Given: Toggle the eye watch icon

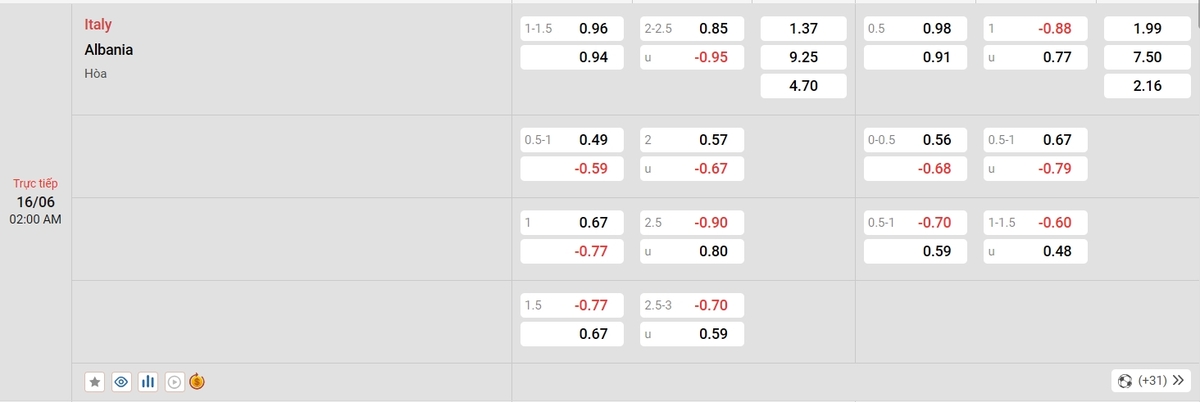Looking at the screenshot, I should coord(121,381).
